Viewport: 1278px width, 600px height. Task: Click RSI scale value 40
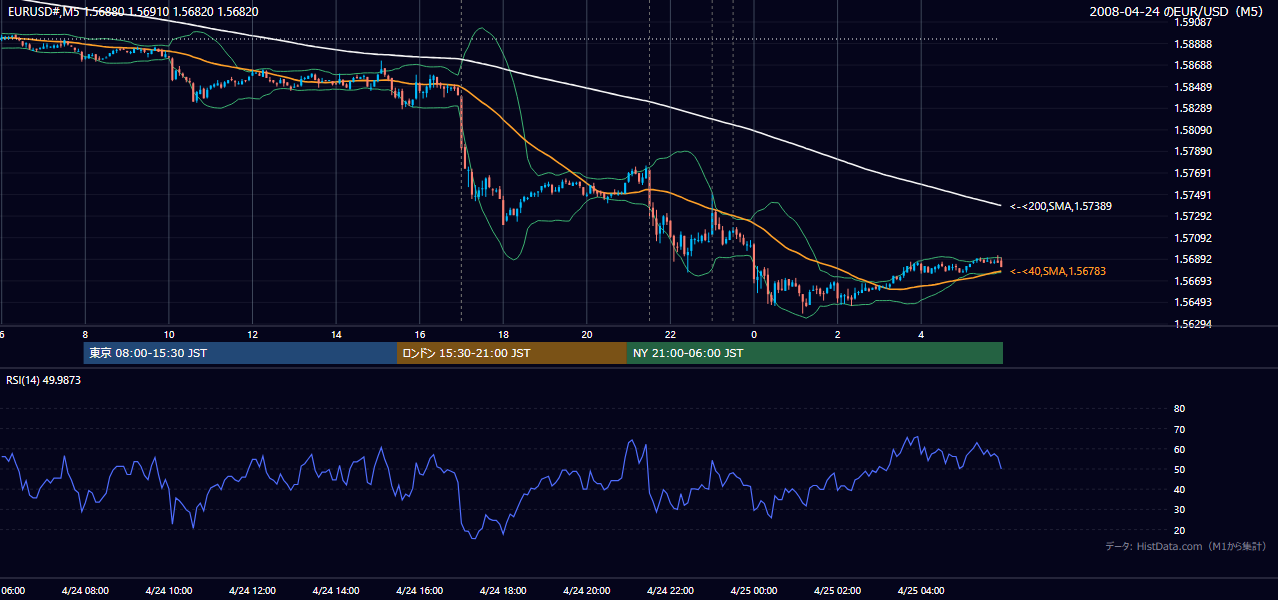pyautogui.click(x=1179, y=489)
